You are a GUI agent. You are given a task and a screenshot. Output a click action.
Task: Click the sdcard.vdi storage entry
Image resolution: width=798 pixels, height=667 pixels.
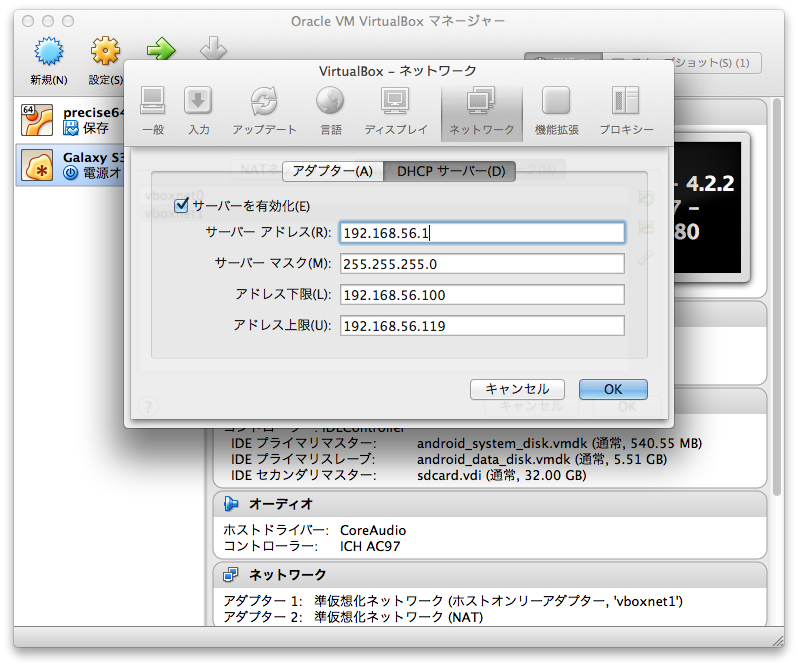tap(502, 475)
